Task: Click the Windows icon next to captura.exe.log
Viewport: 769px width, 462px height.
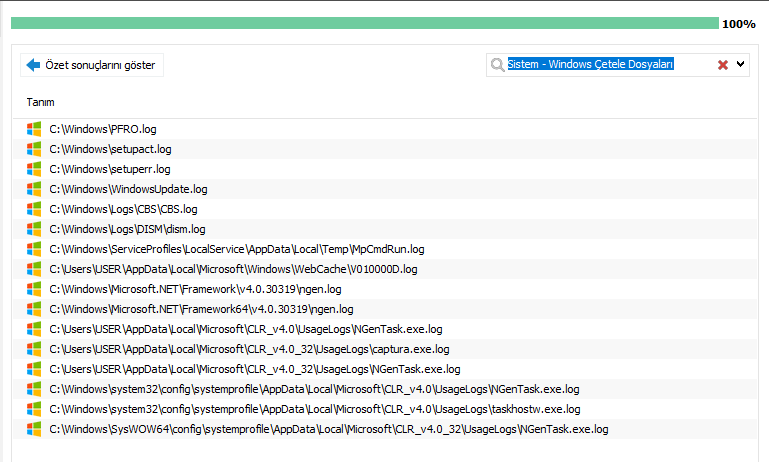Action: pos(34,349)
